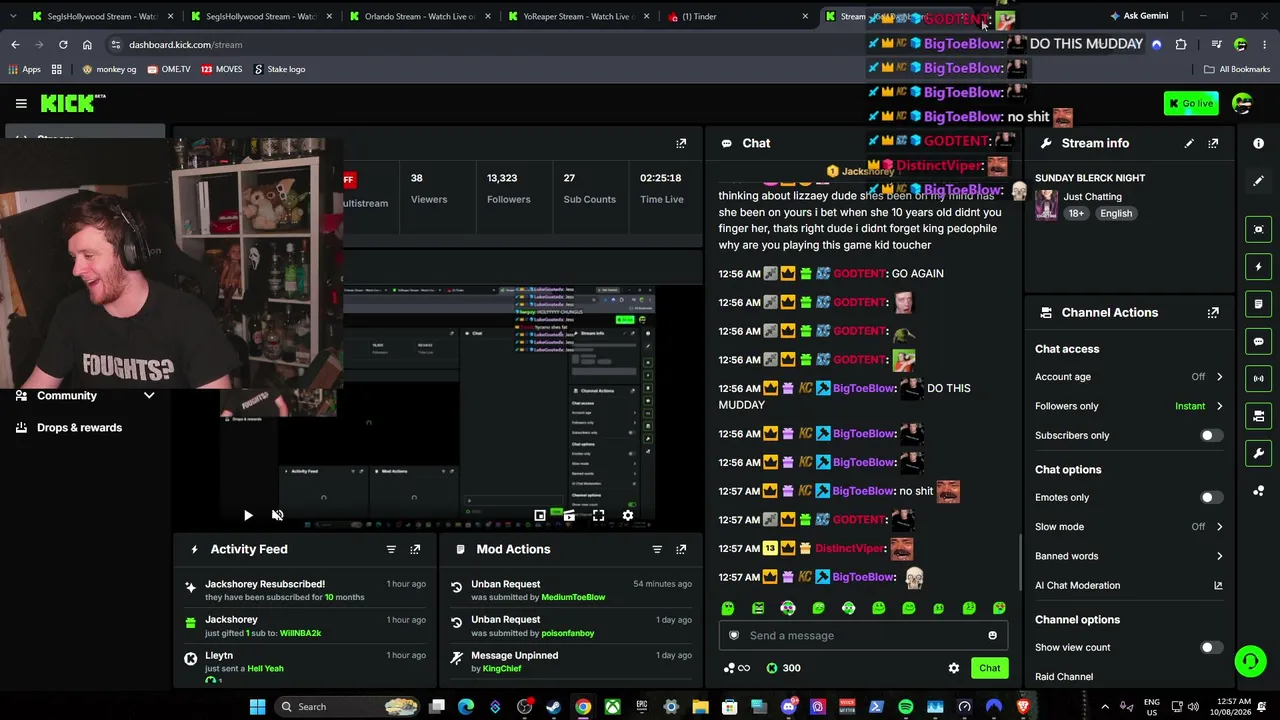Open stream preview settings gear

pos(628,516)
